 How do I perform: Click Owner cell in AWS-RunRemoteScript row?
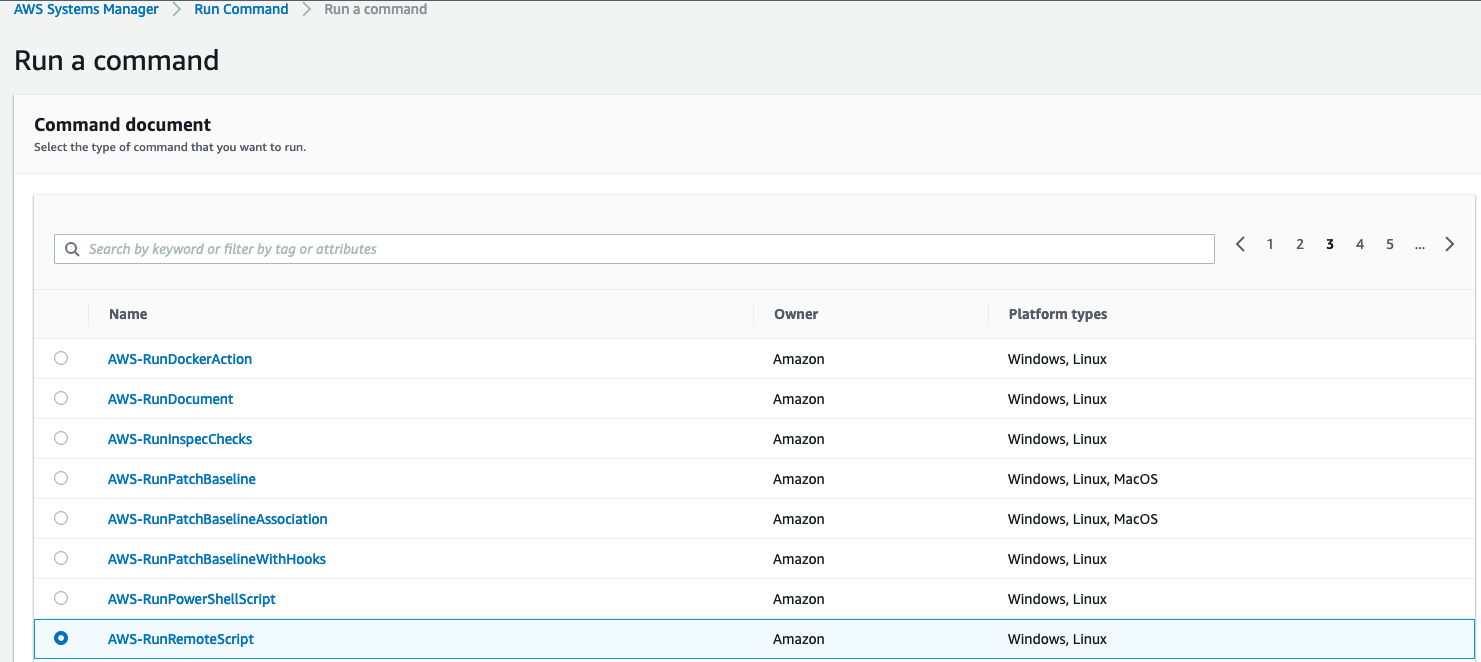coord(799,639)
